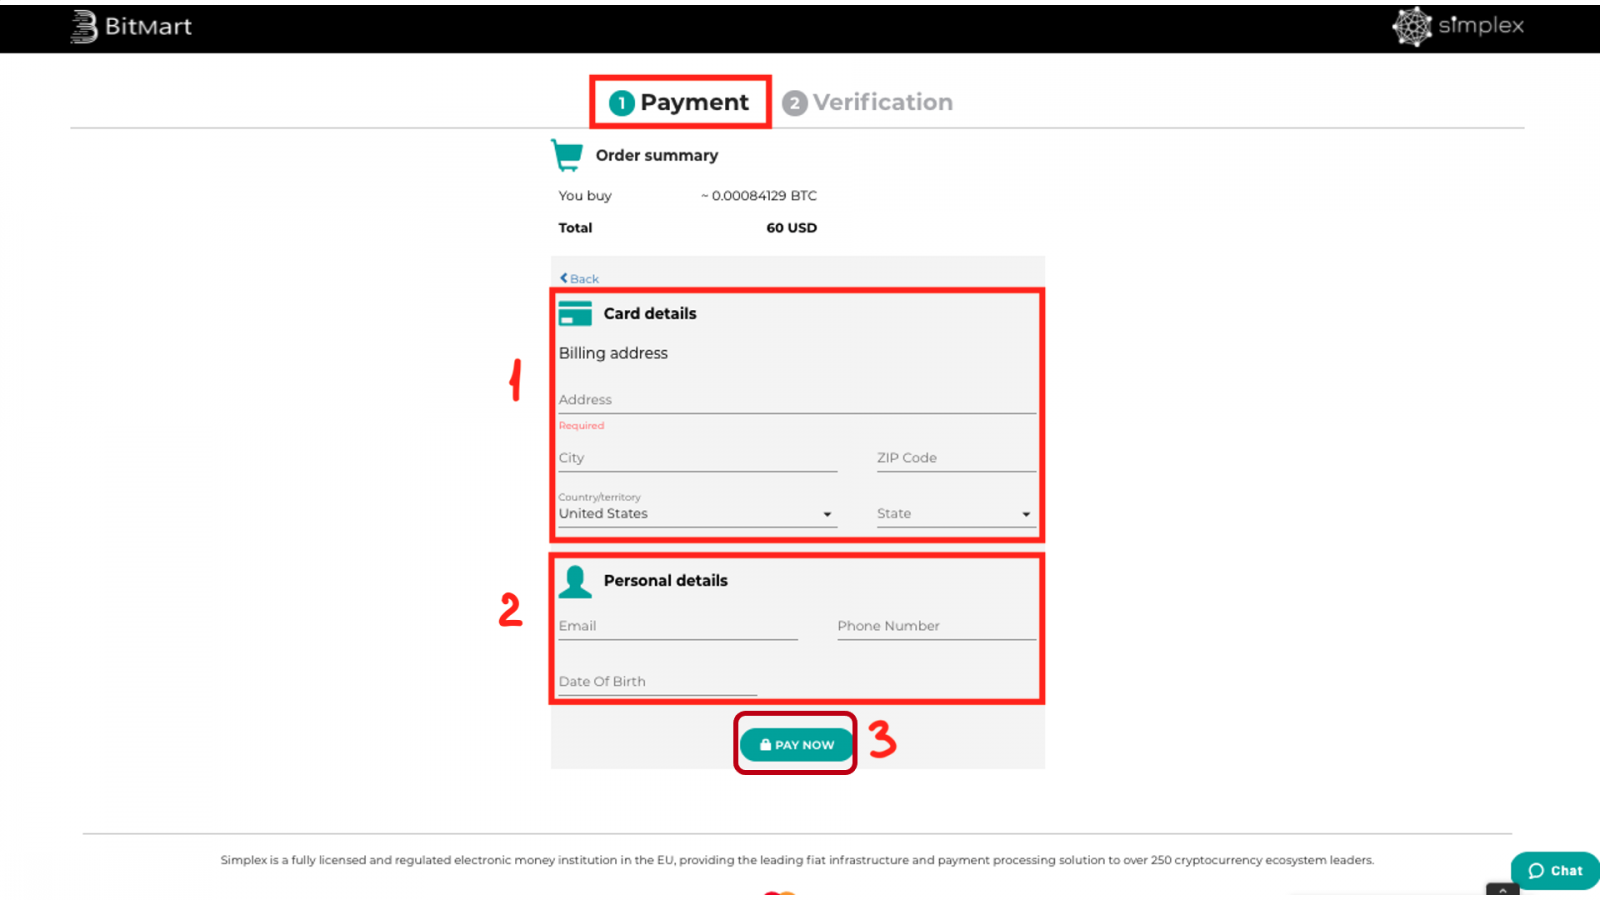Click the step 2 circle icon

[794, 103]
